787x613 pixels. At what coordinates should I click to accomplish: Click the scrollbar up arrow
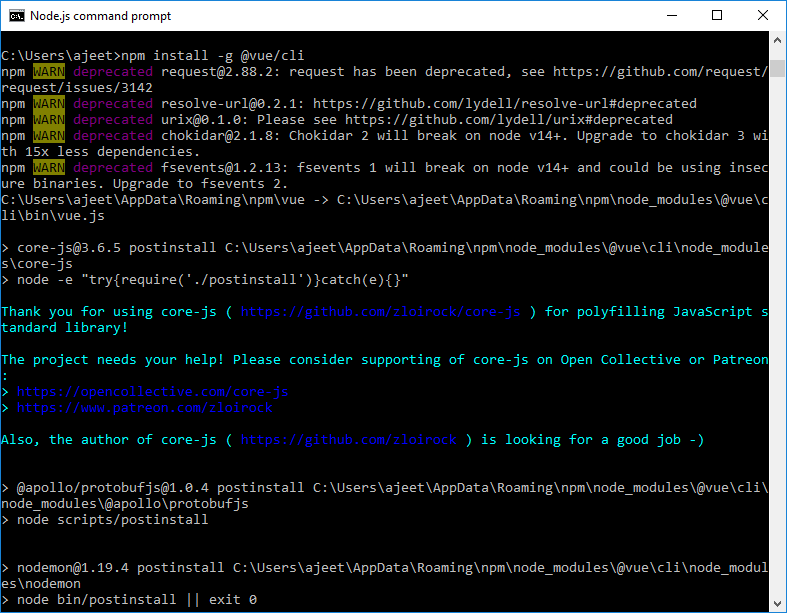[x=777, y=40]
